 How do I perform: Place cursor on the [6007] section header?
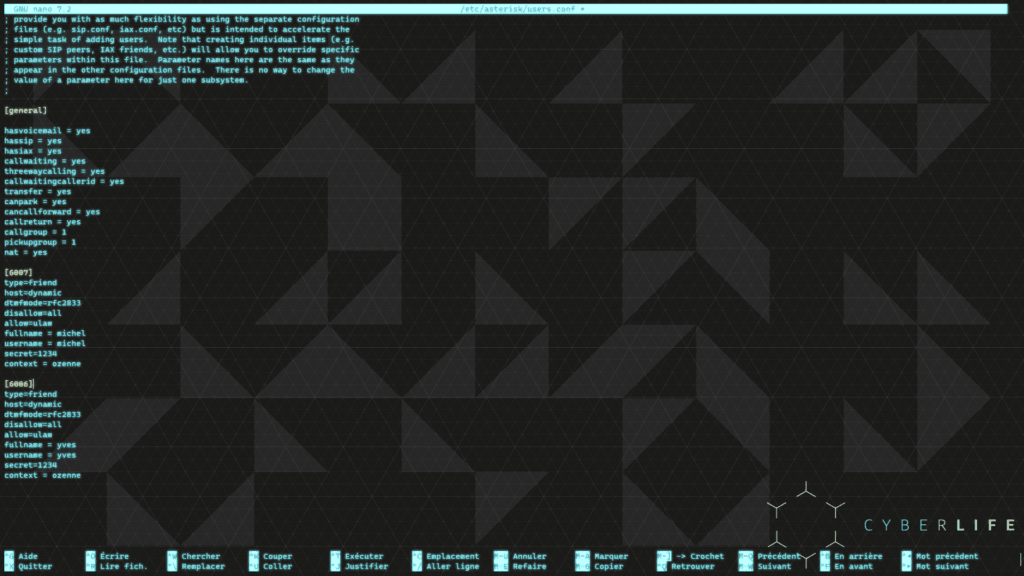18,272
